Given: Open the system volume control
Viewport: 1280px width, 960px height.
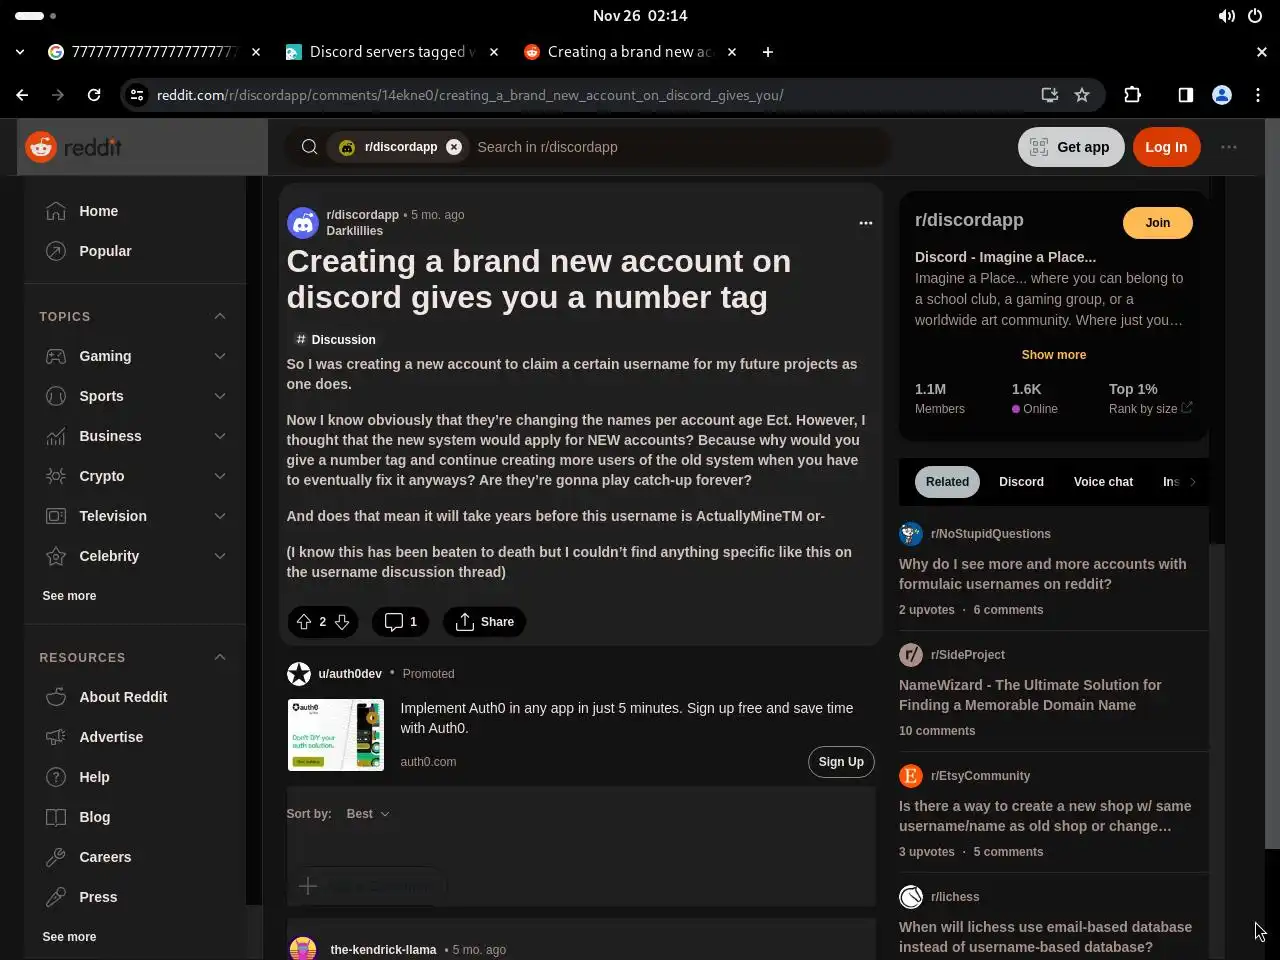Looking at the screenshot, I should [x=1226, y=16].
